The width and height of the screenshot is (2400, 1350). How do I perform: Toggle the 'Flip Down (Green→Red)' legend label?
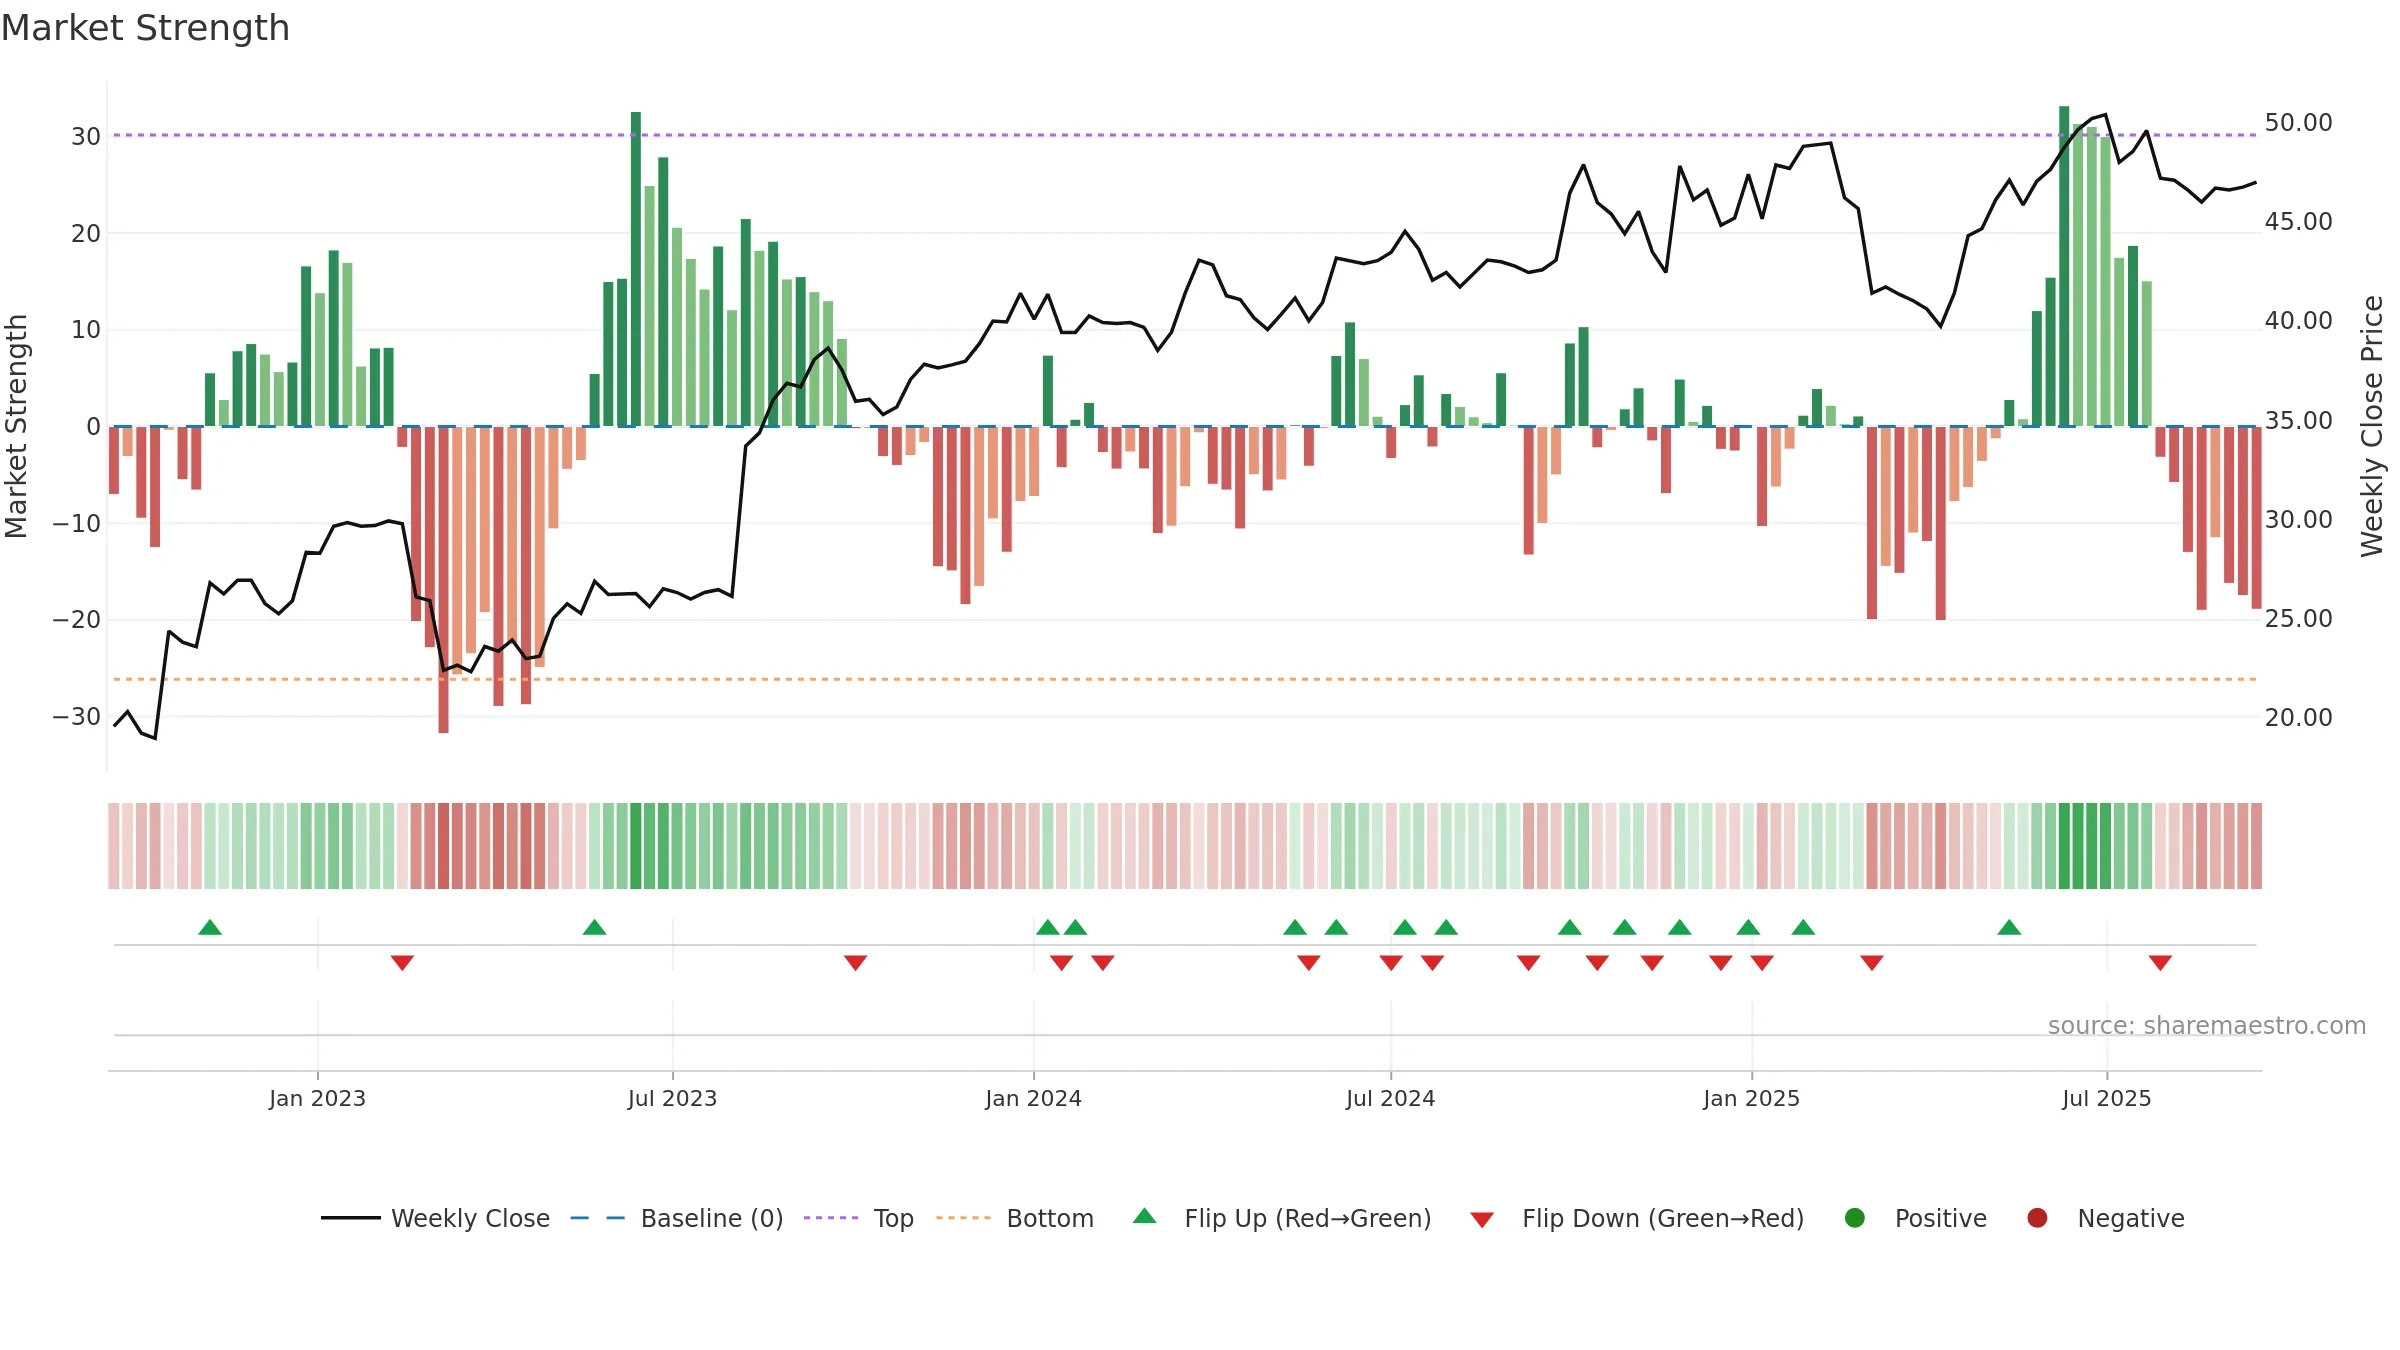1663,1219
